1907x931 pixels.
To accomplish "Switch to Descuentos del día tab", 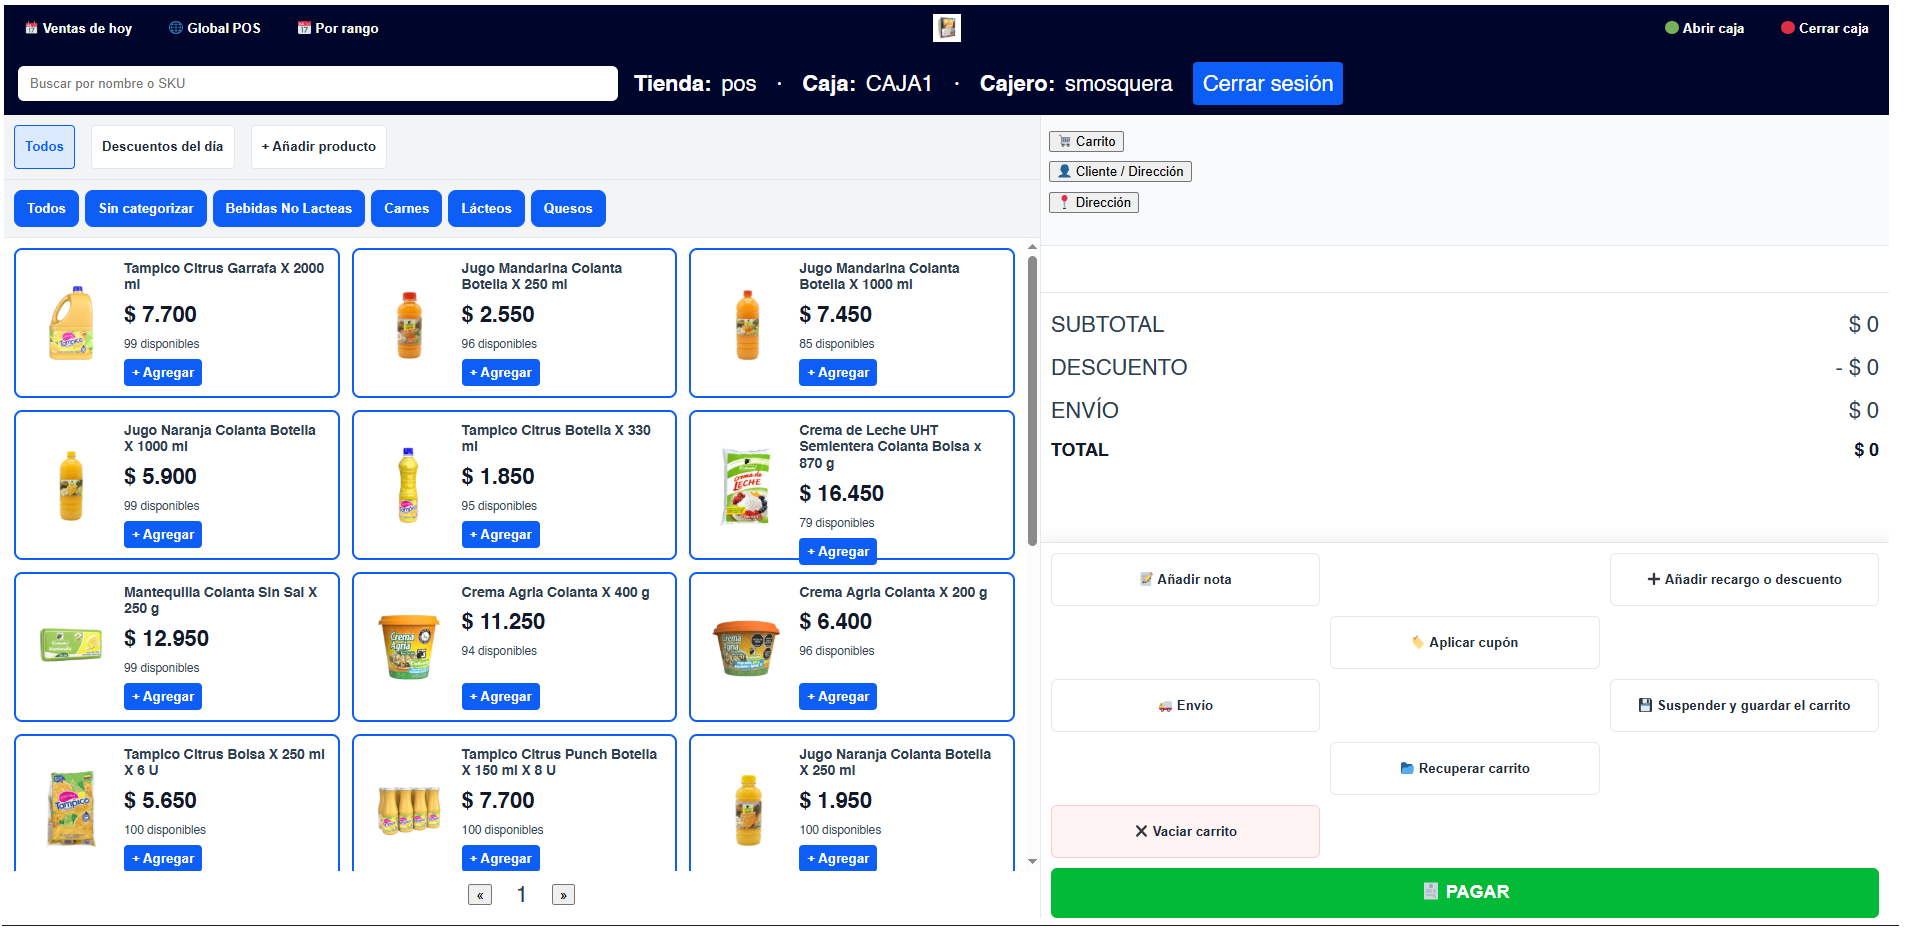I will (x=162, y=147).
